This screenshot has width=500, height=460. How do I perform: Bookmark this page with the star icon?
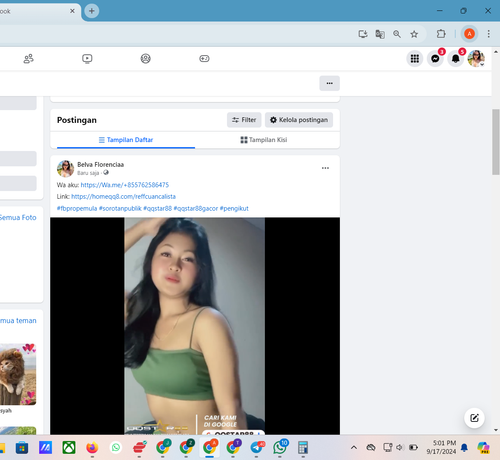click(414, 34)
